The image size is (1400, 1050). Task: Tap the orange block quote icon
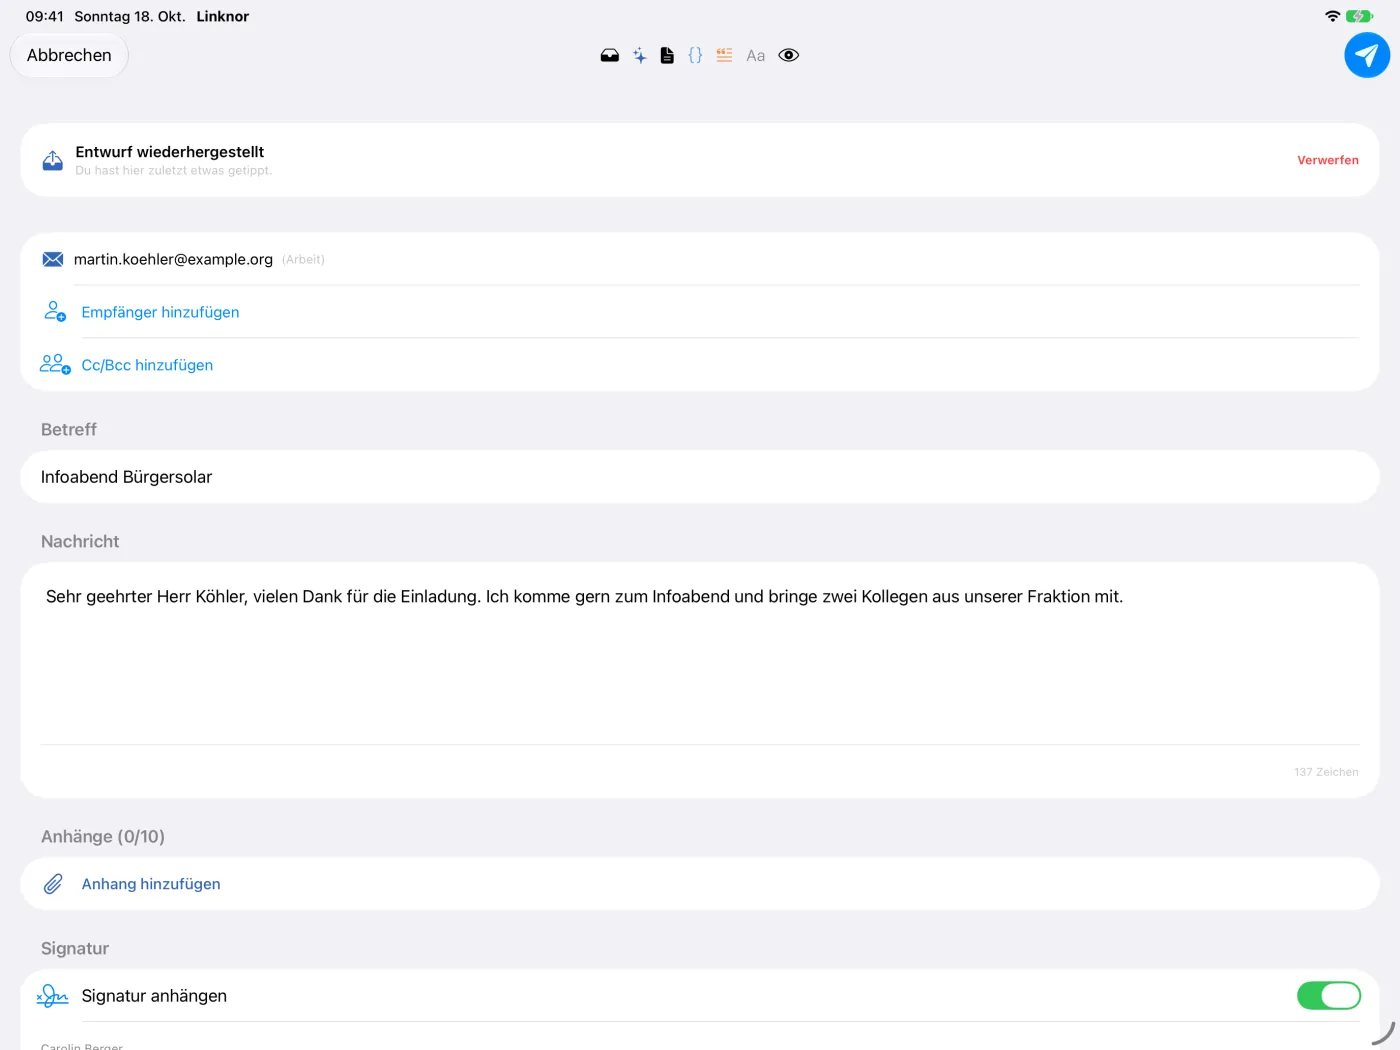tap(725, 56)
